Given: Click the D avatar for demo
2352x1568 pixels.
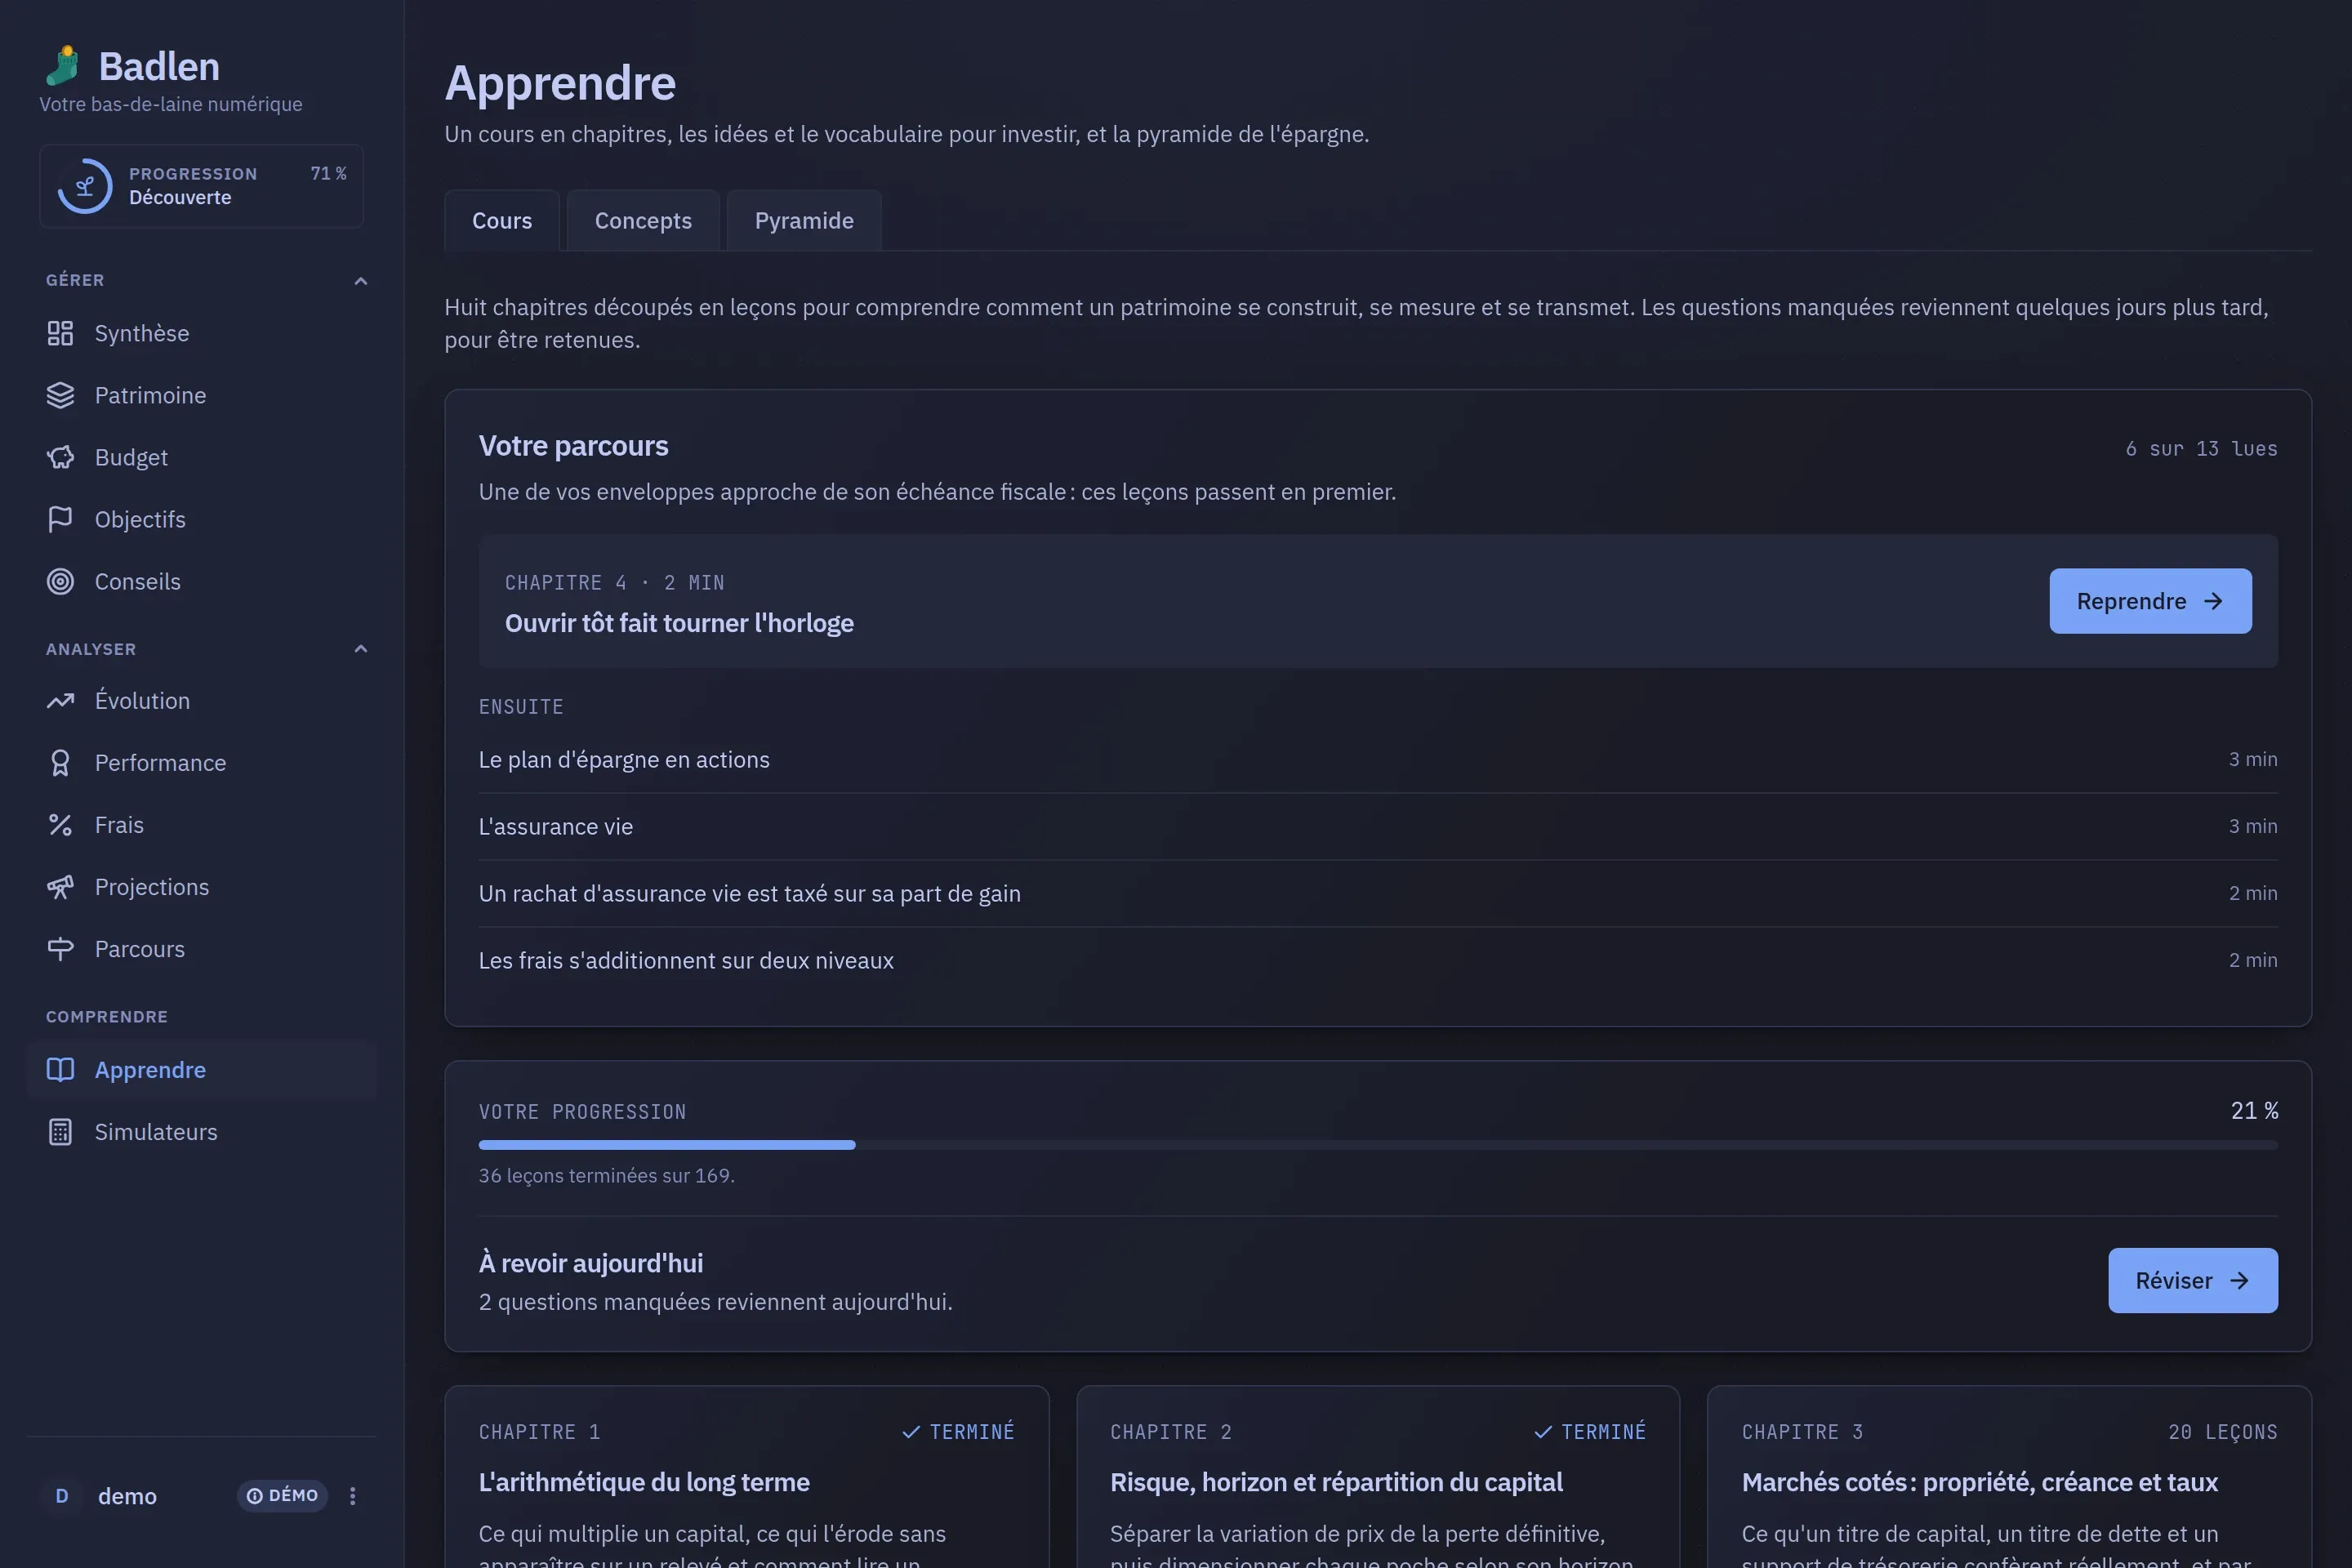Looking at the screenshot, I should tap(62, 1495).
